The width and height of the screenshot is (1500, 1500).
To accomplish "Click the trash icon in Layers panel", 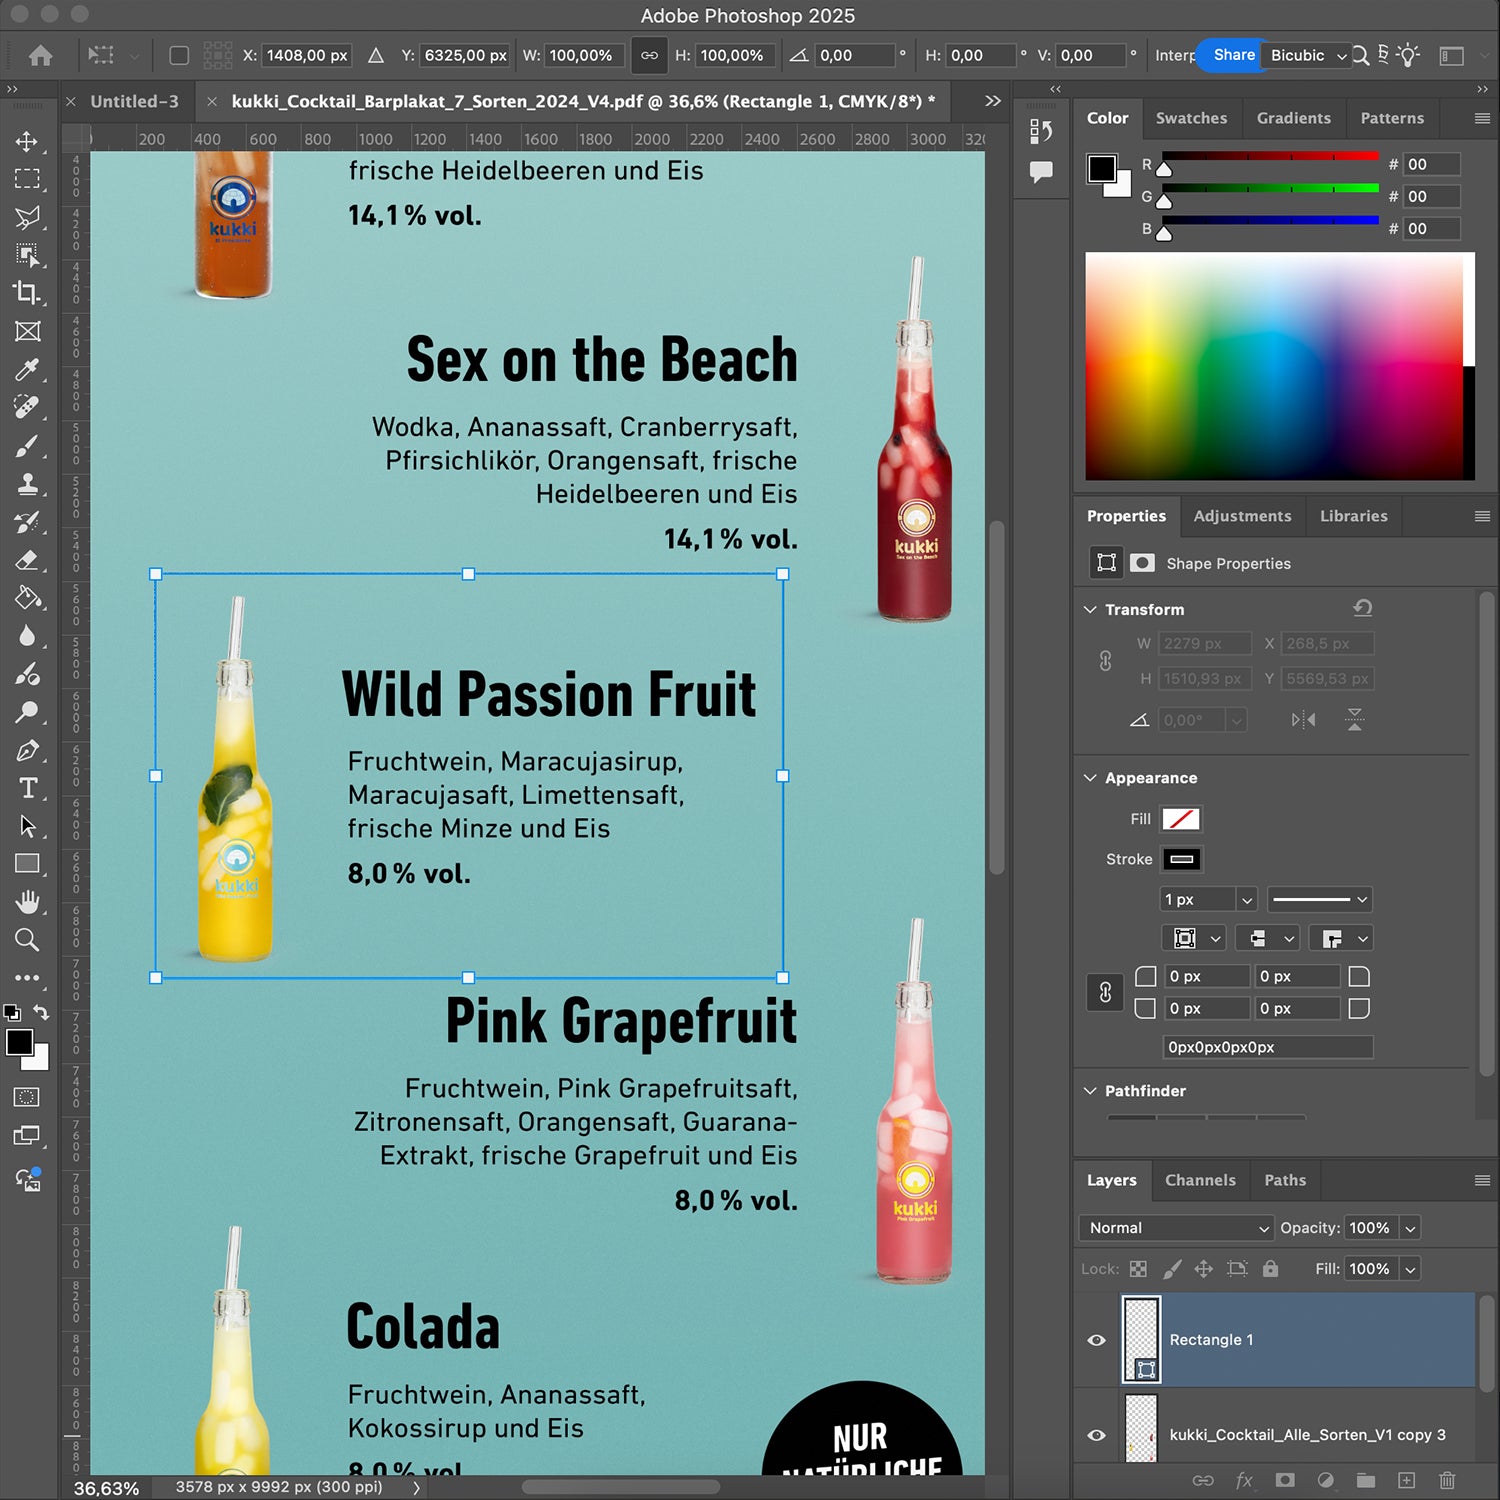I will click(1446, 1480).
